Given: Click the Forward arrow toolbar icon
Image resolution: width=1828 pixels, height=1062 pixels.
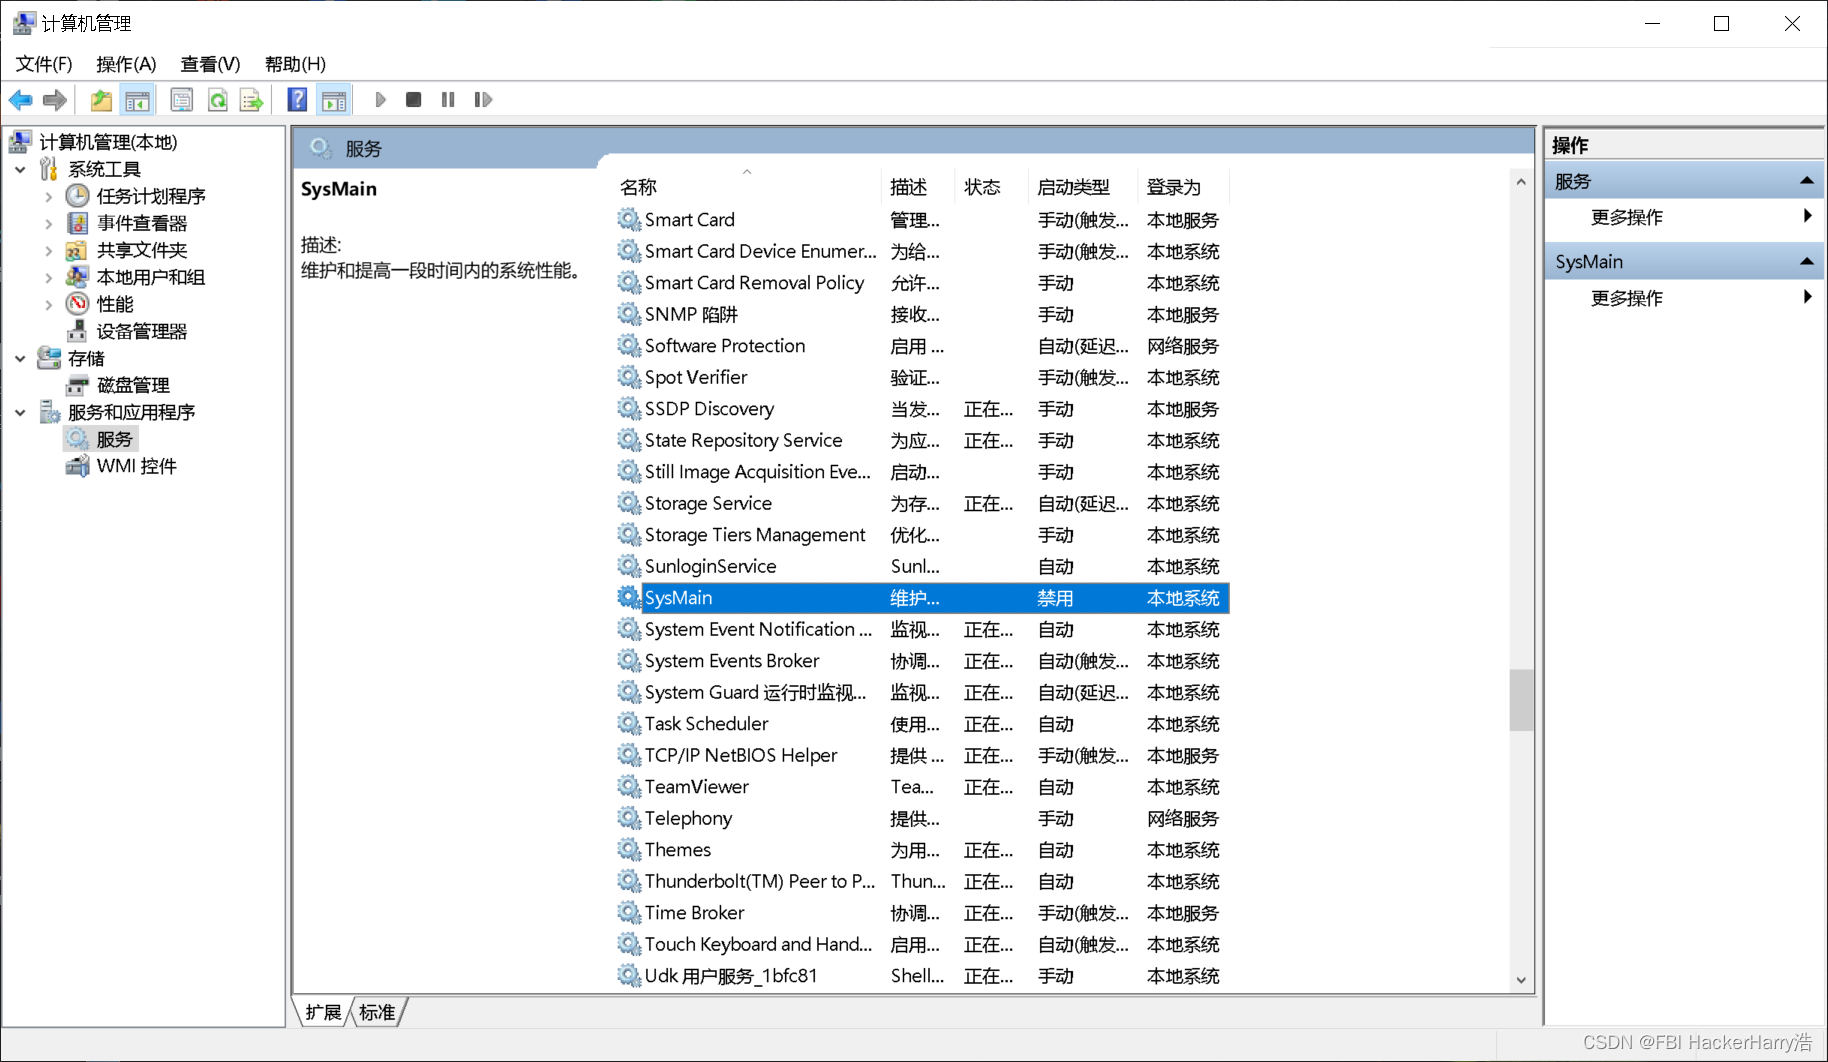Looking at the screenshot, I should (55, 100).
